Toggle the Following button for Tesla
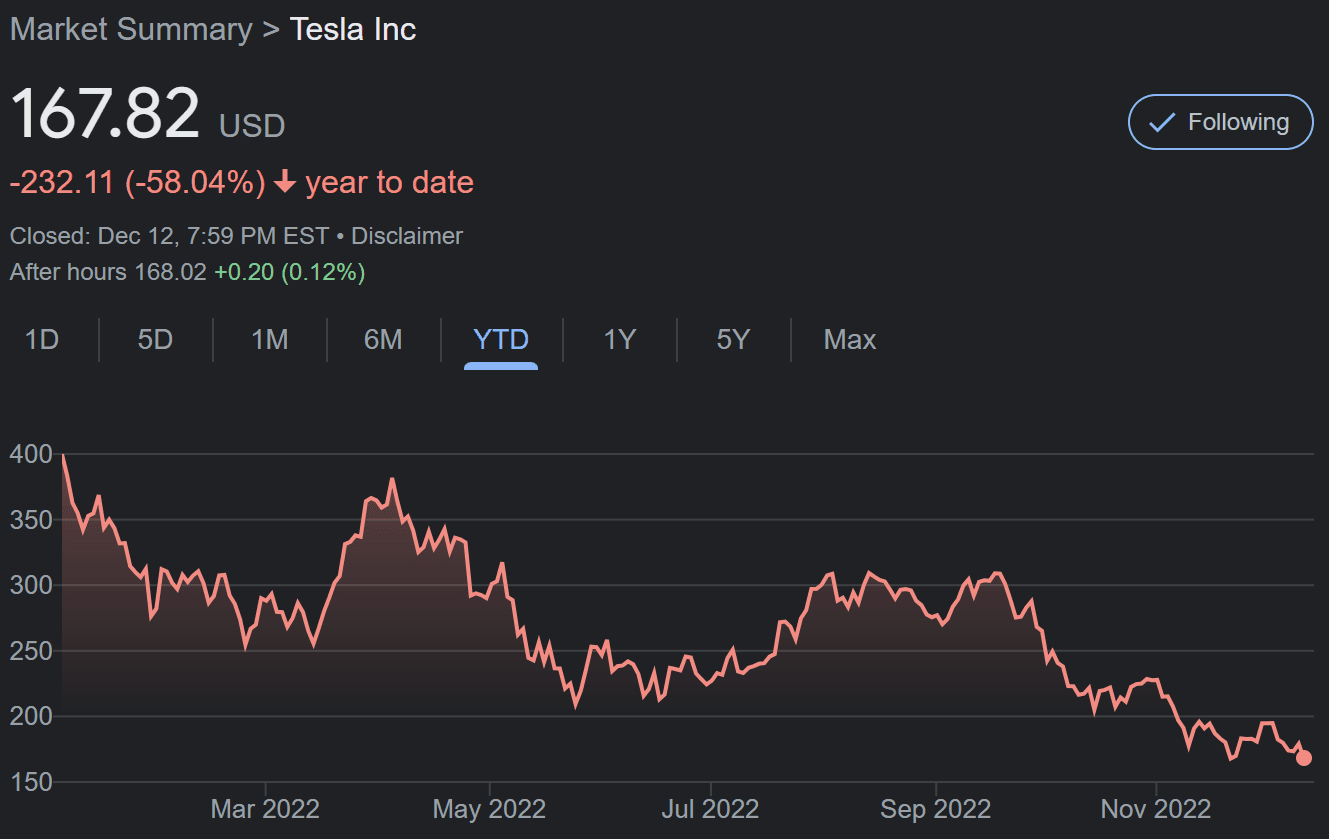Image resolution: width=1329 pixels, height=839 pixels. click(x=1220, y=122)
